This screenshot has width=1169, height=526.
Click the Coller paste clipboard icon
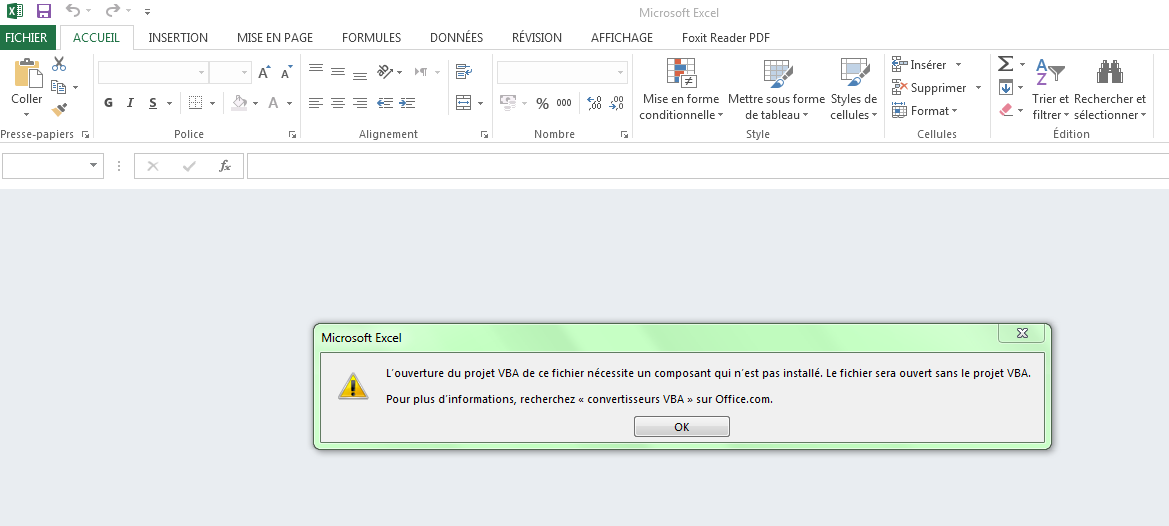(x=28, y=73)
